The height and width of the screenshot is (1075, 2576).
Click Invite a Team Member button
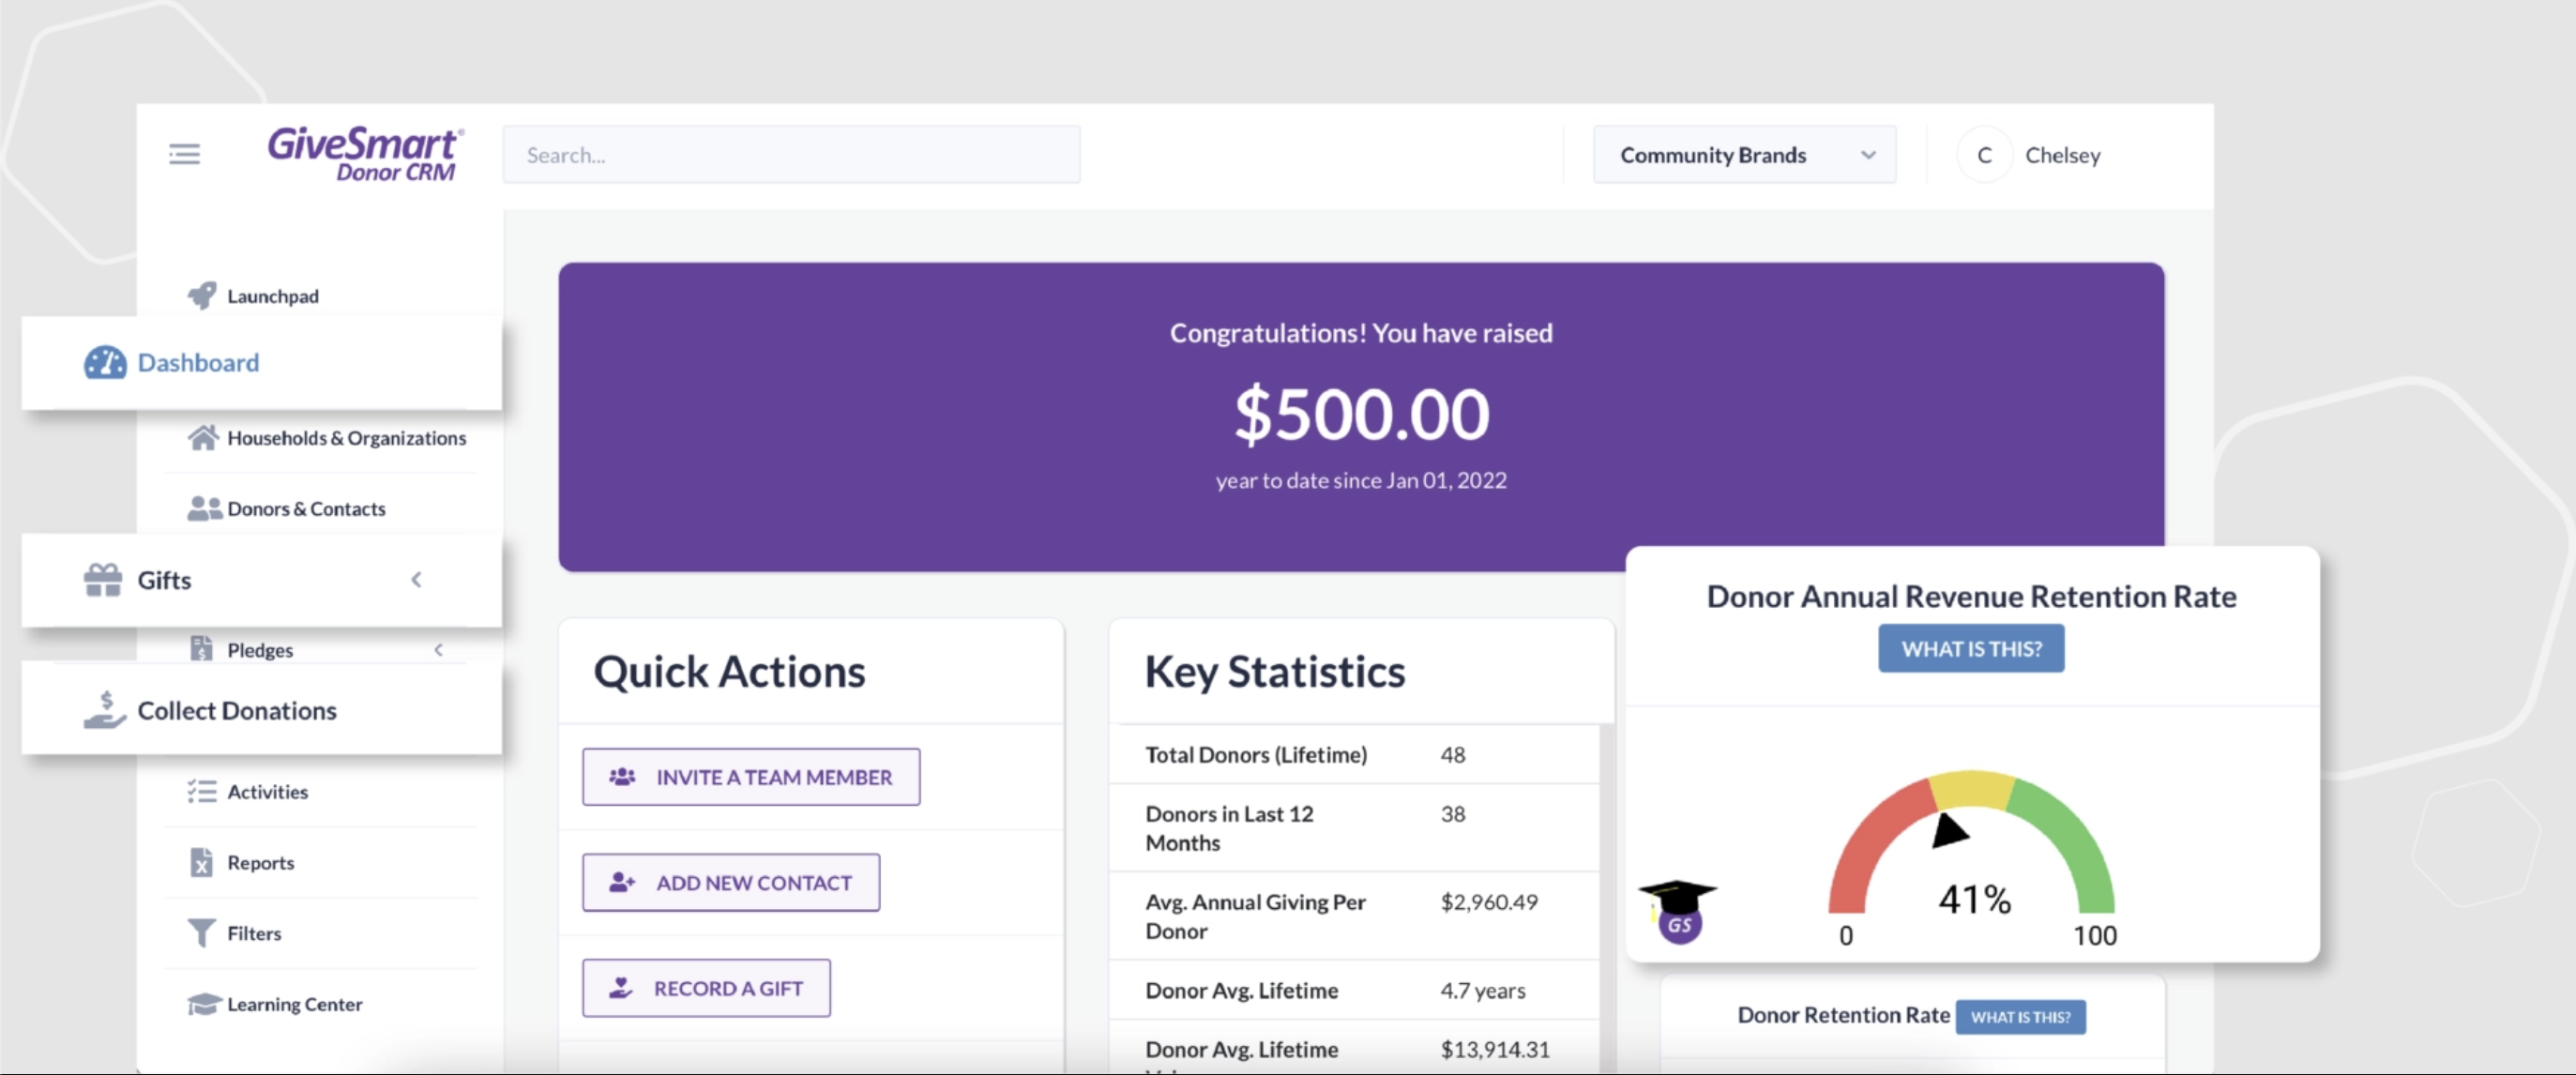(x=751, y=777)
